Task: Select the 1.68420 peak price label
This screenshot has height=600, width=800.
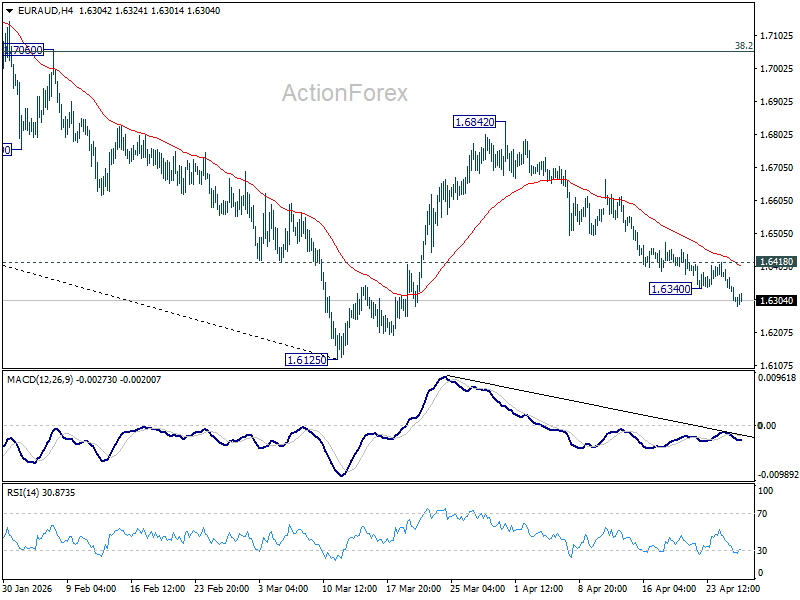Action: click(x=474, y=122)
